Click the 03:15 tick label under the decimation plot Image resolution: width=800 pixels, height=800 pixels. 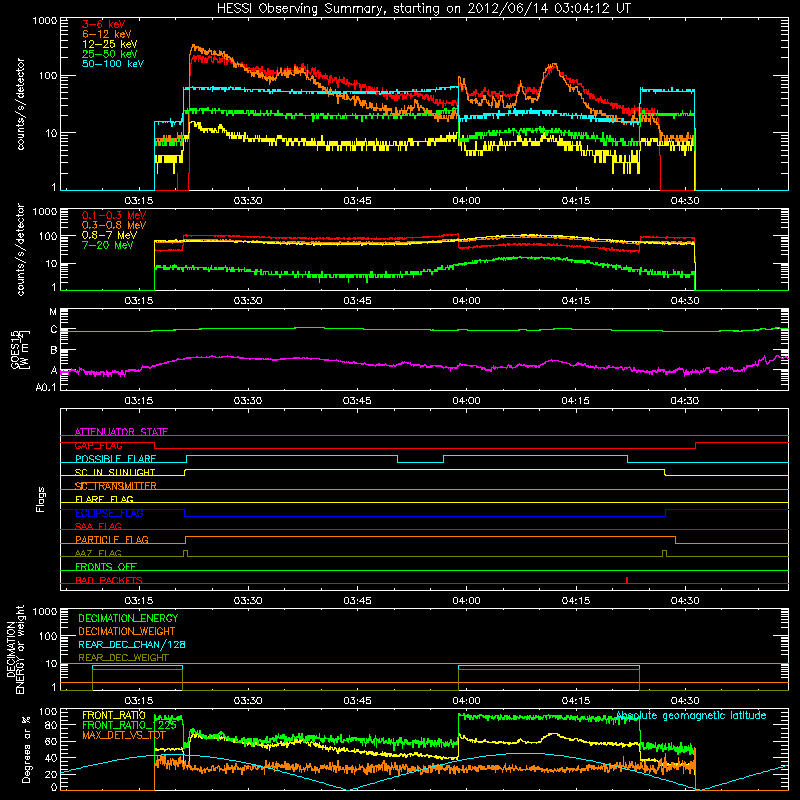(x=139, y=701)
